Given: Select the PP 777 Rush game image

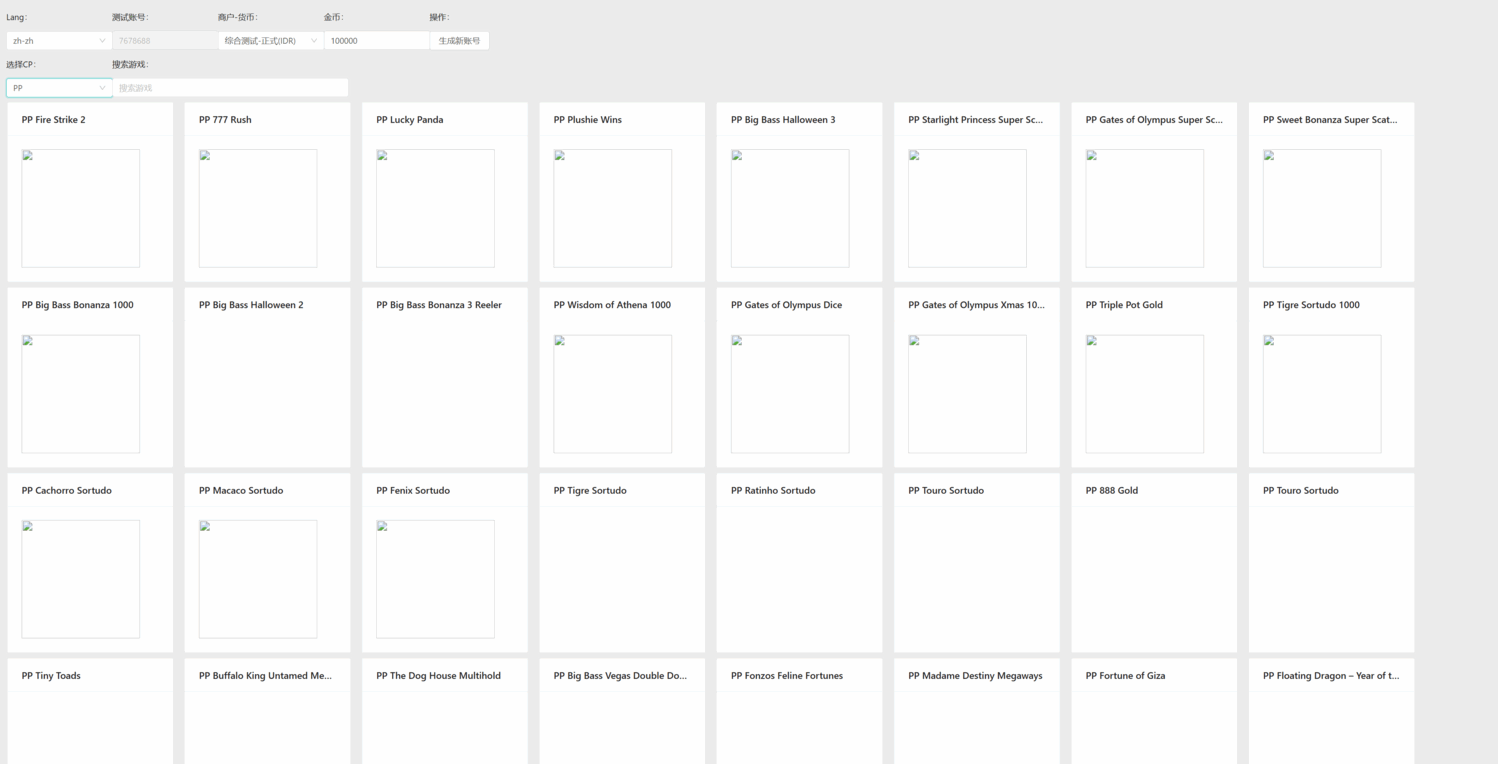Looking at the screenshot, I should pyautogui.click(x=258, y=208).
